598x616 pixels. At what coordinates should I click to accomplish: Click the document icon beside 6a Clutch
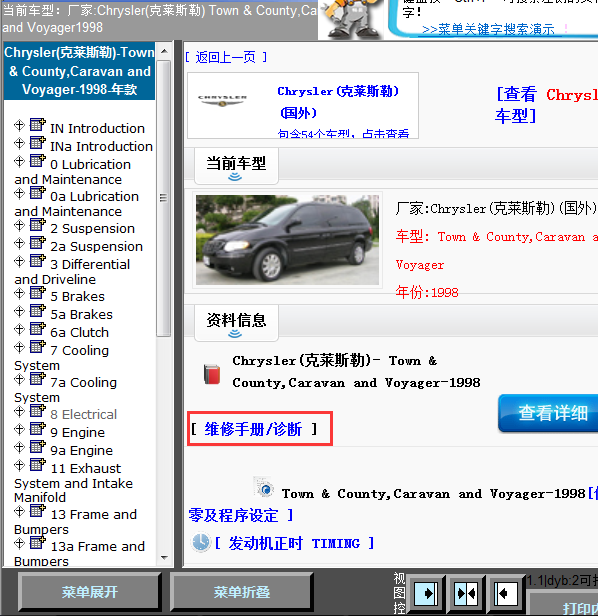[x=38, y=329]
